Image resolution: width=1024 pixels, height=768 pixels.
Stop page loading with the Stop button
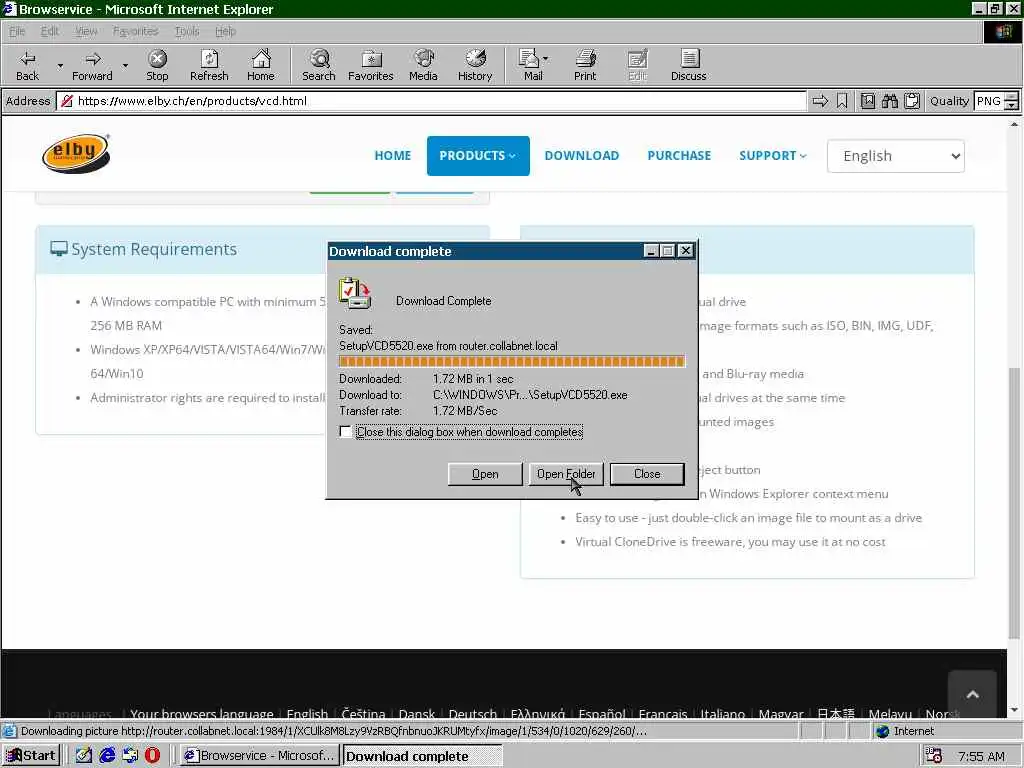(x=157, y=65)
